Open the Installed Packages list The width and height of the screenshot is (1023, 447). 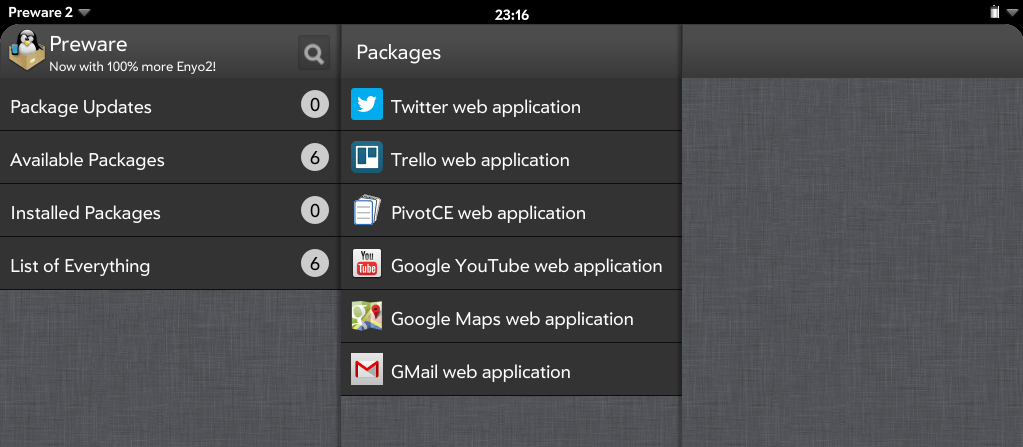(150, 212)
